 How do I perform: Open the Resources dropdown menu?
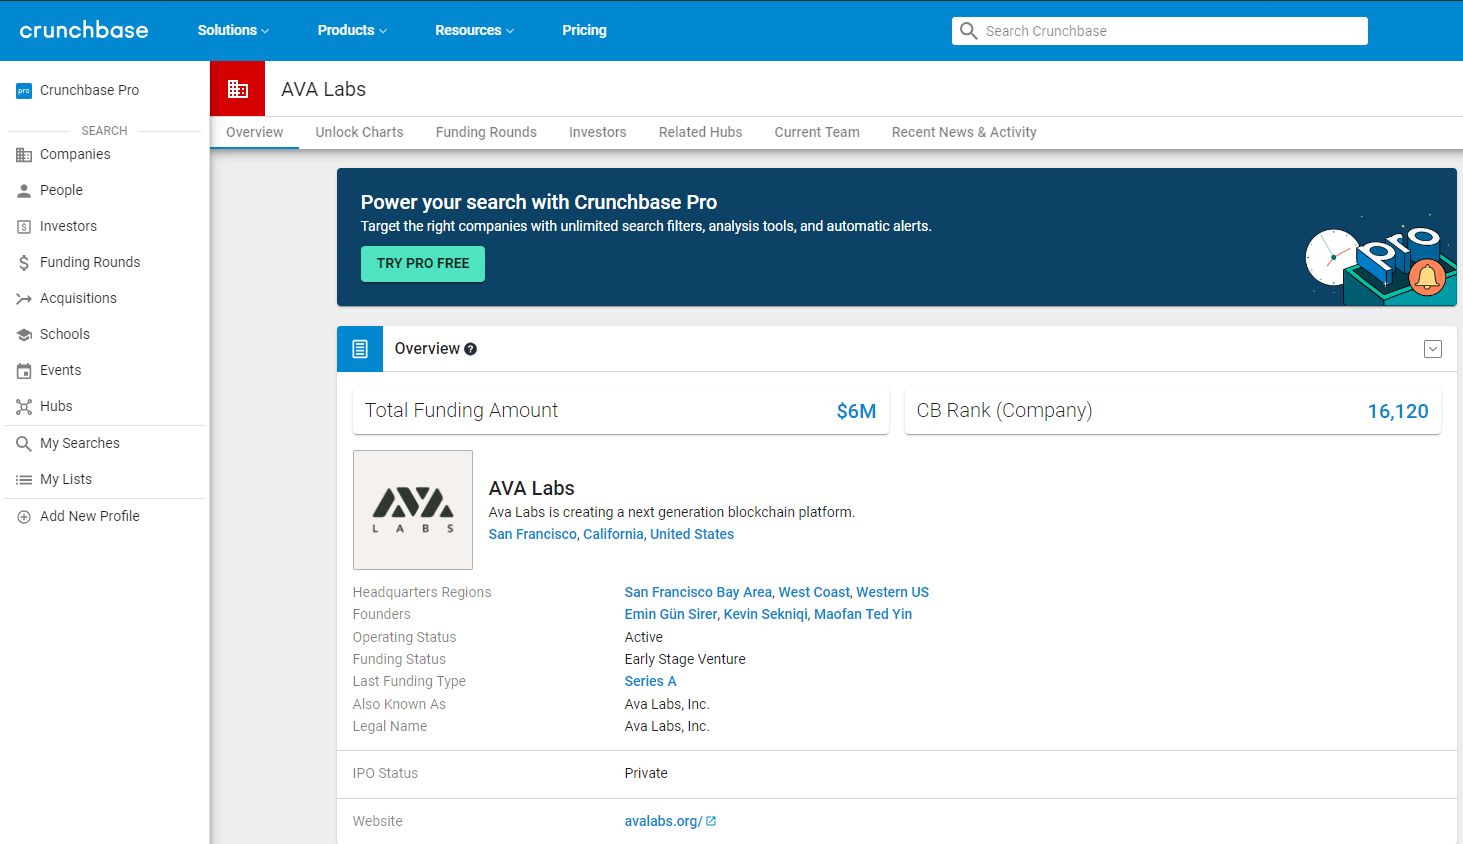(x=474, y=30)
